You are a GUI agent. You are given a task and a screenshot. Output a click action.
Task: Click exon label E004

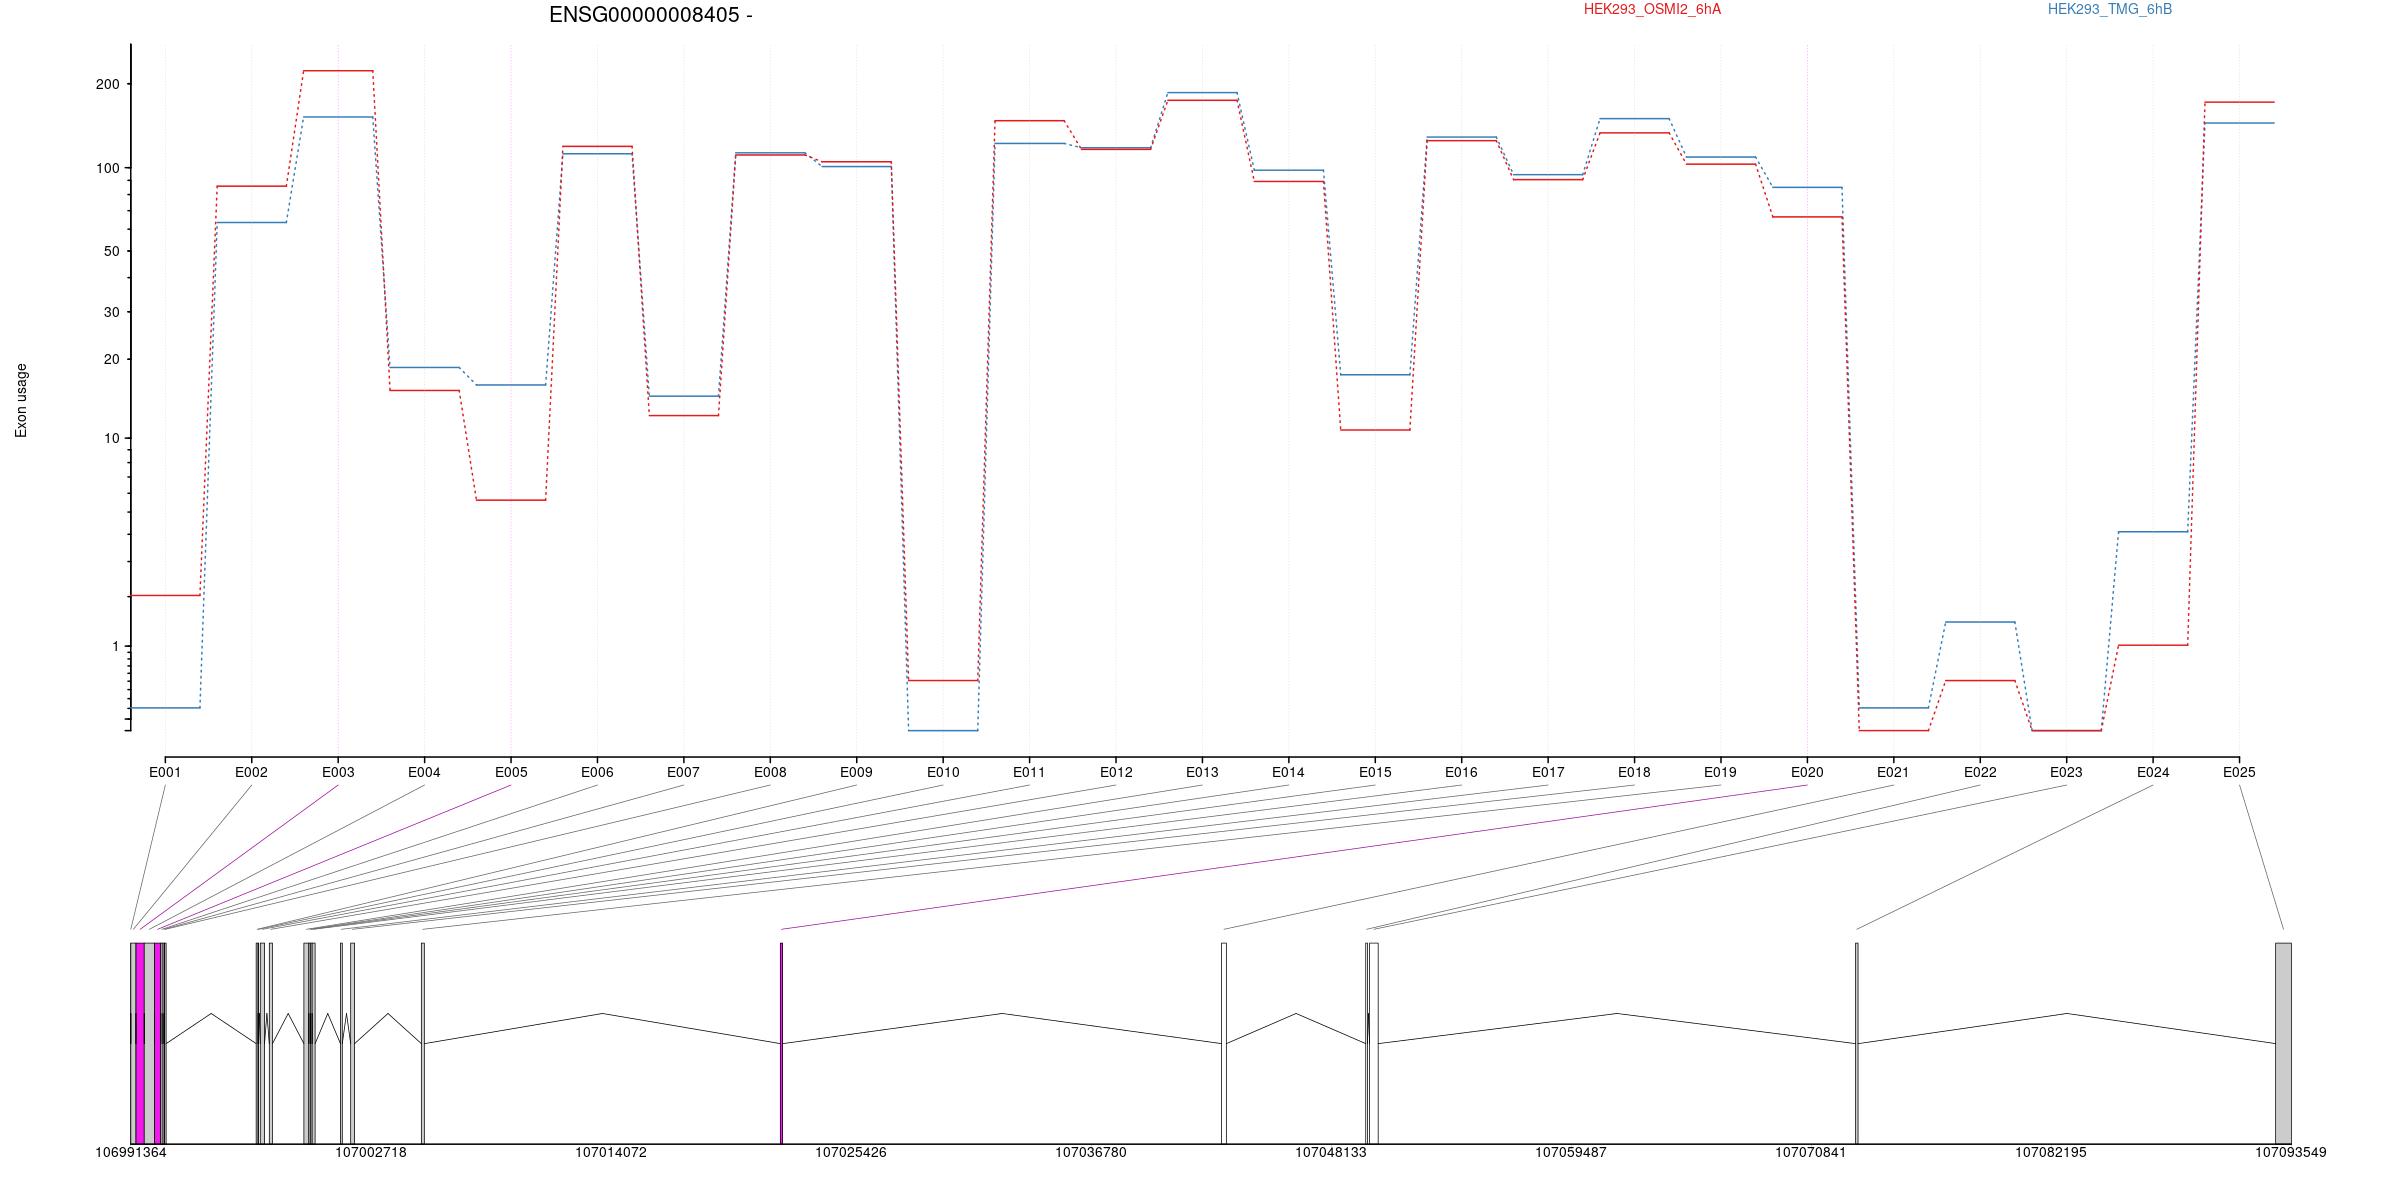point(424,772)
